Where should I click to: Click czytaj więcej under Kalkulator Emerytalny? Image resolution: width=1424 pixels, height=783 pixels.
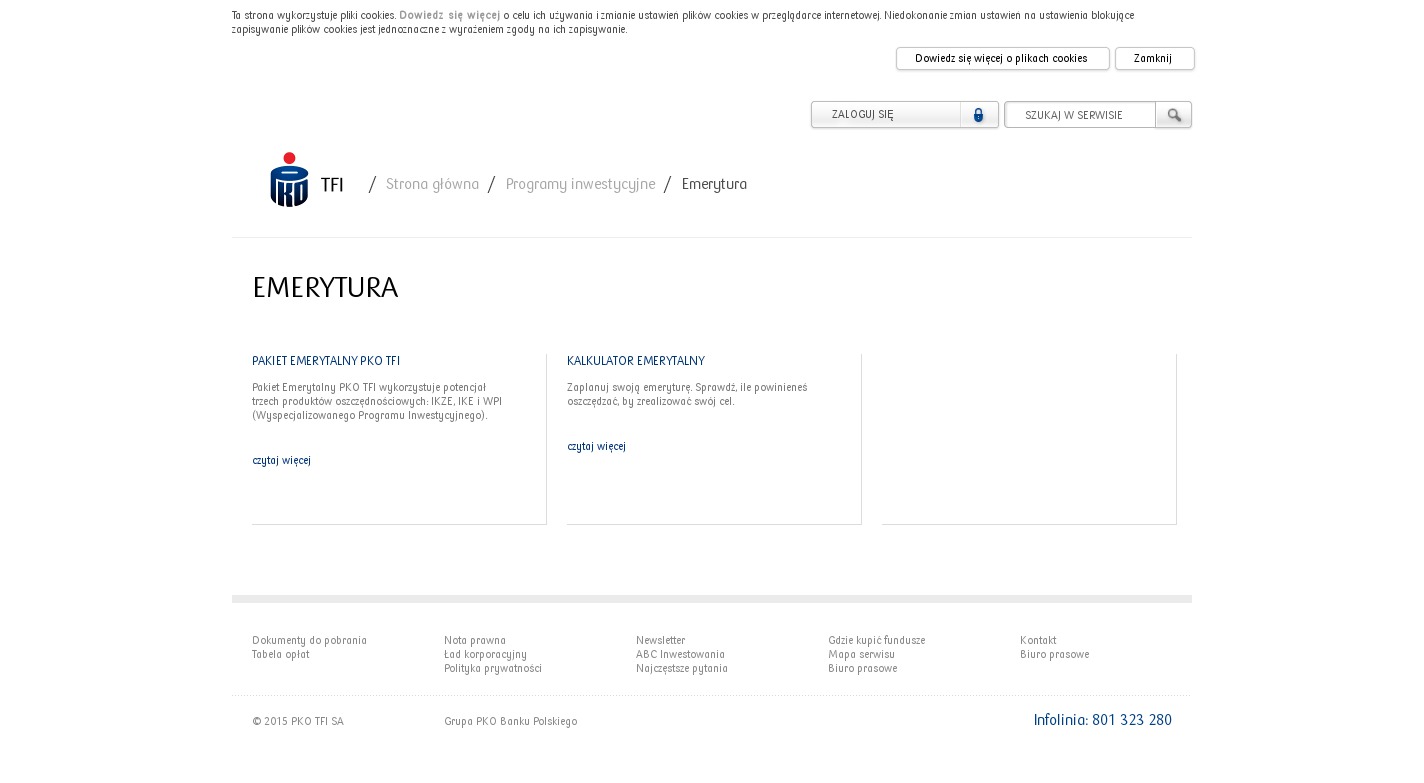click(x=596, y=447)
